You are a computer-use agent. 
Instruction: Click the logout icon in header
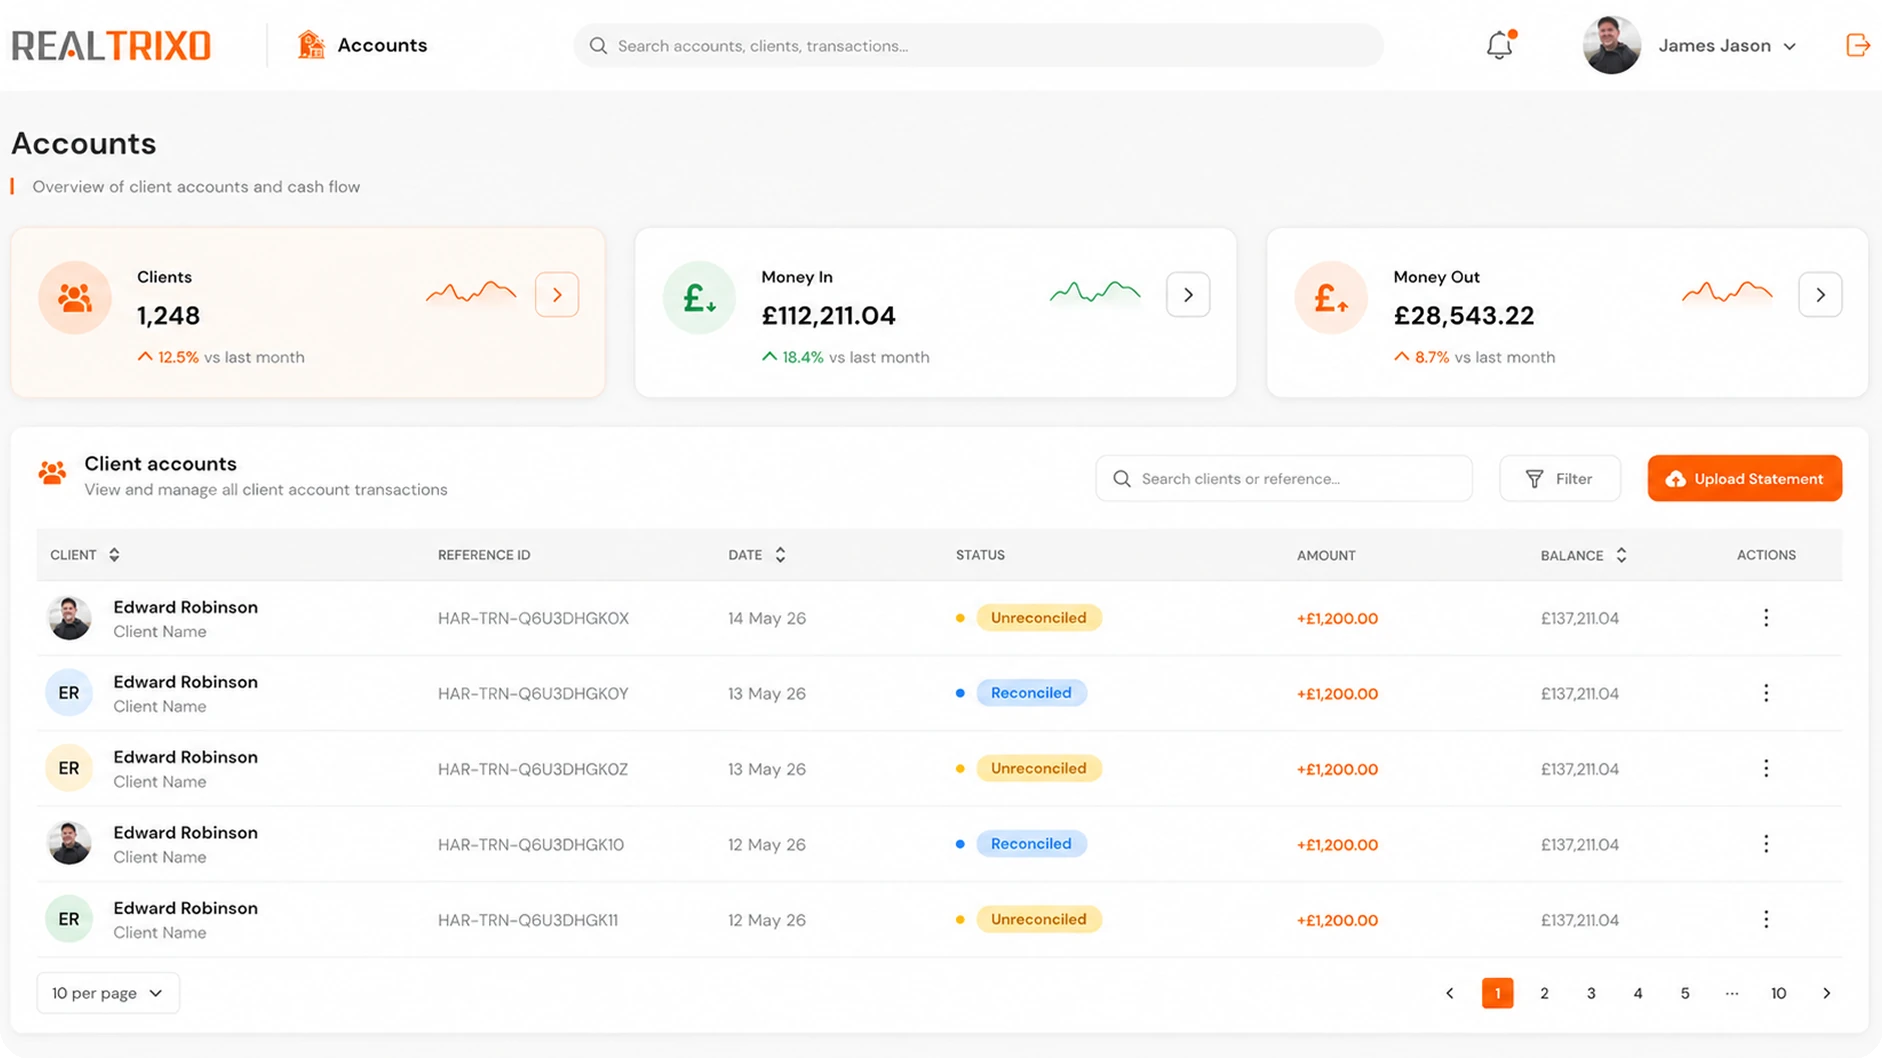pyautogui.click(x=1857, y=45)
